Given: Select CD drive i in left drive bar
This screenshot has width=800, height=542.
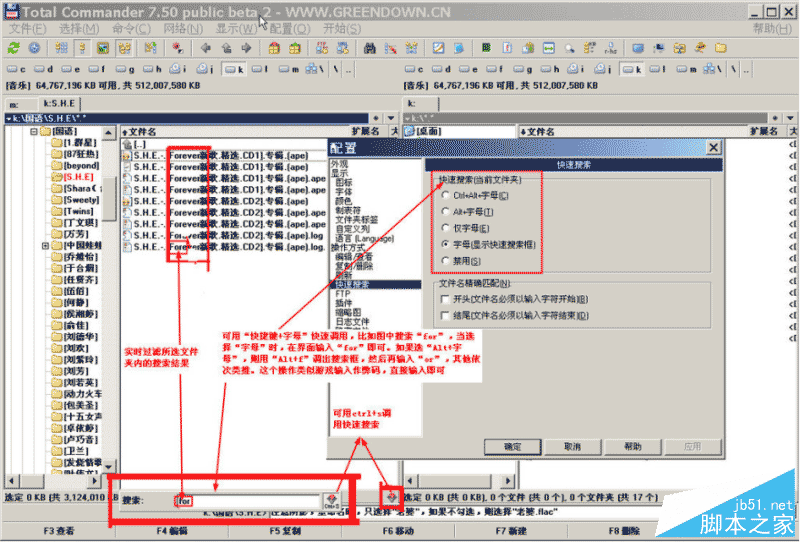Looking at the screenshot, I should point(178,69).
